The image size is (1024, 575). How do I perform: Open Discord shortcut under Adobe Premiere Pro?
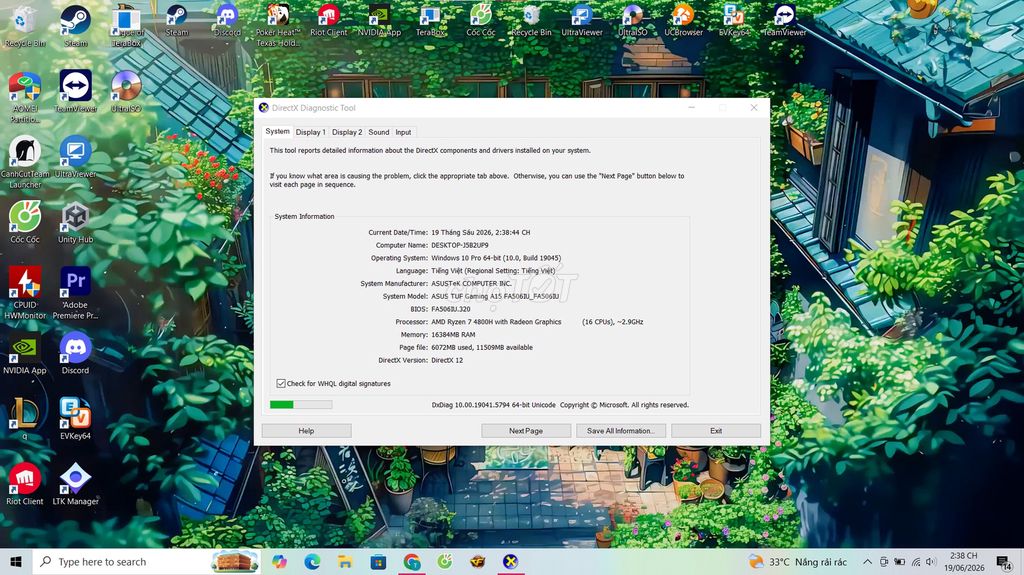(75, 353)
